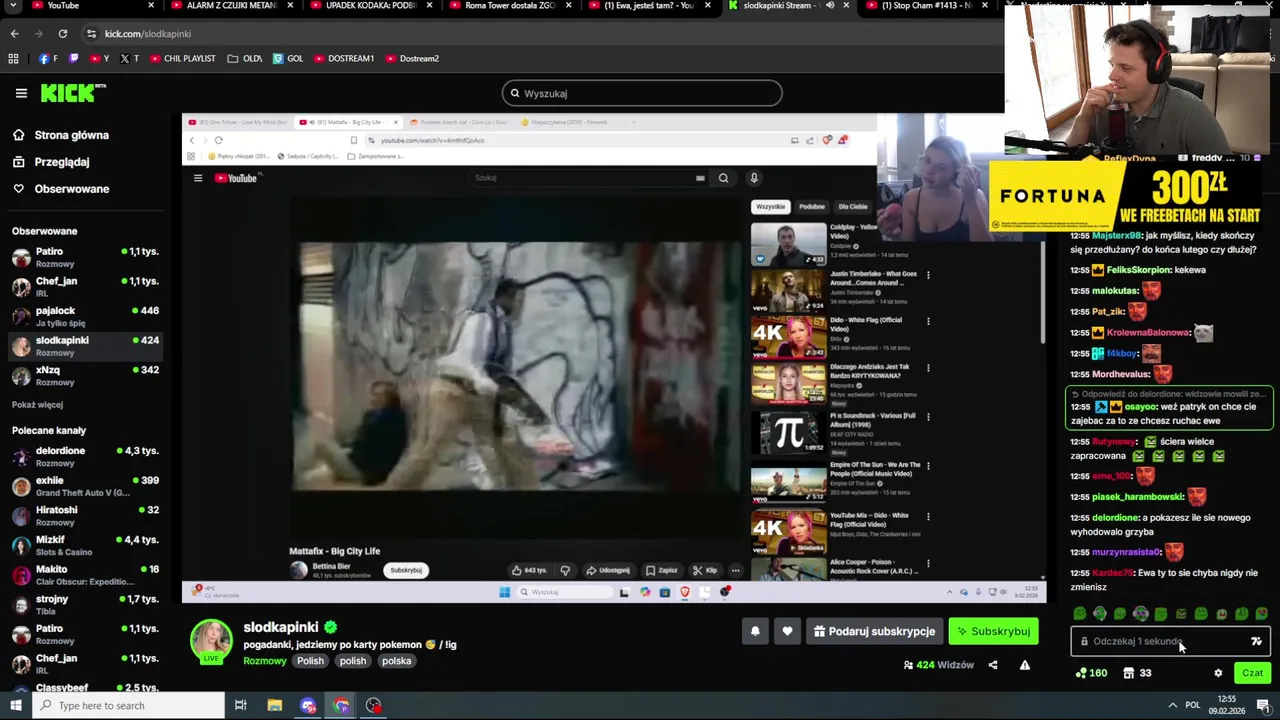Switch to the Ewa, jesteś tam tab

[x=650, y=6]
